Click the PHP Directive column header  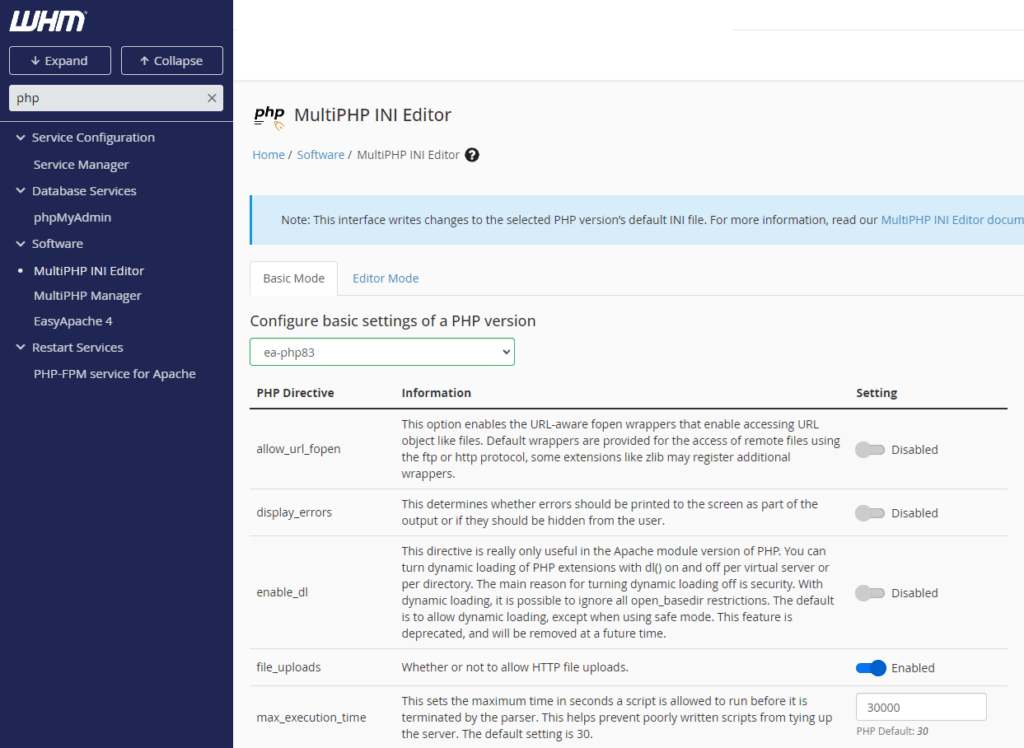pyautogui.click(x=295, y=393)
